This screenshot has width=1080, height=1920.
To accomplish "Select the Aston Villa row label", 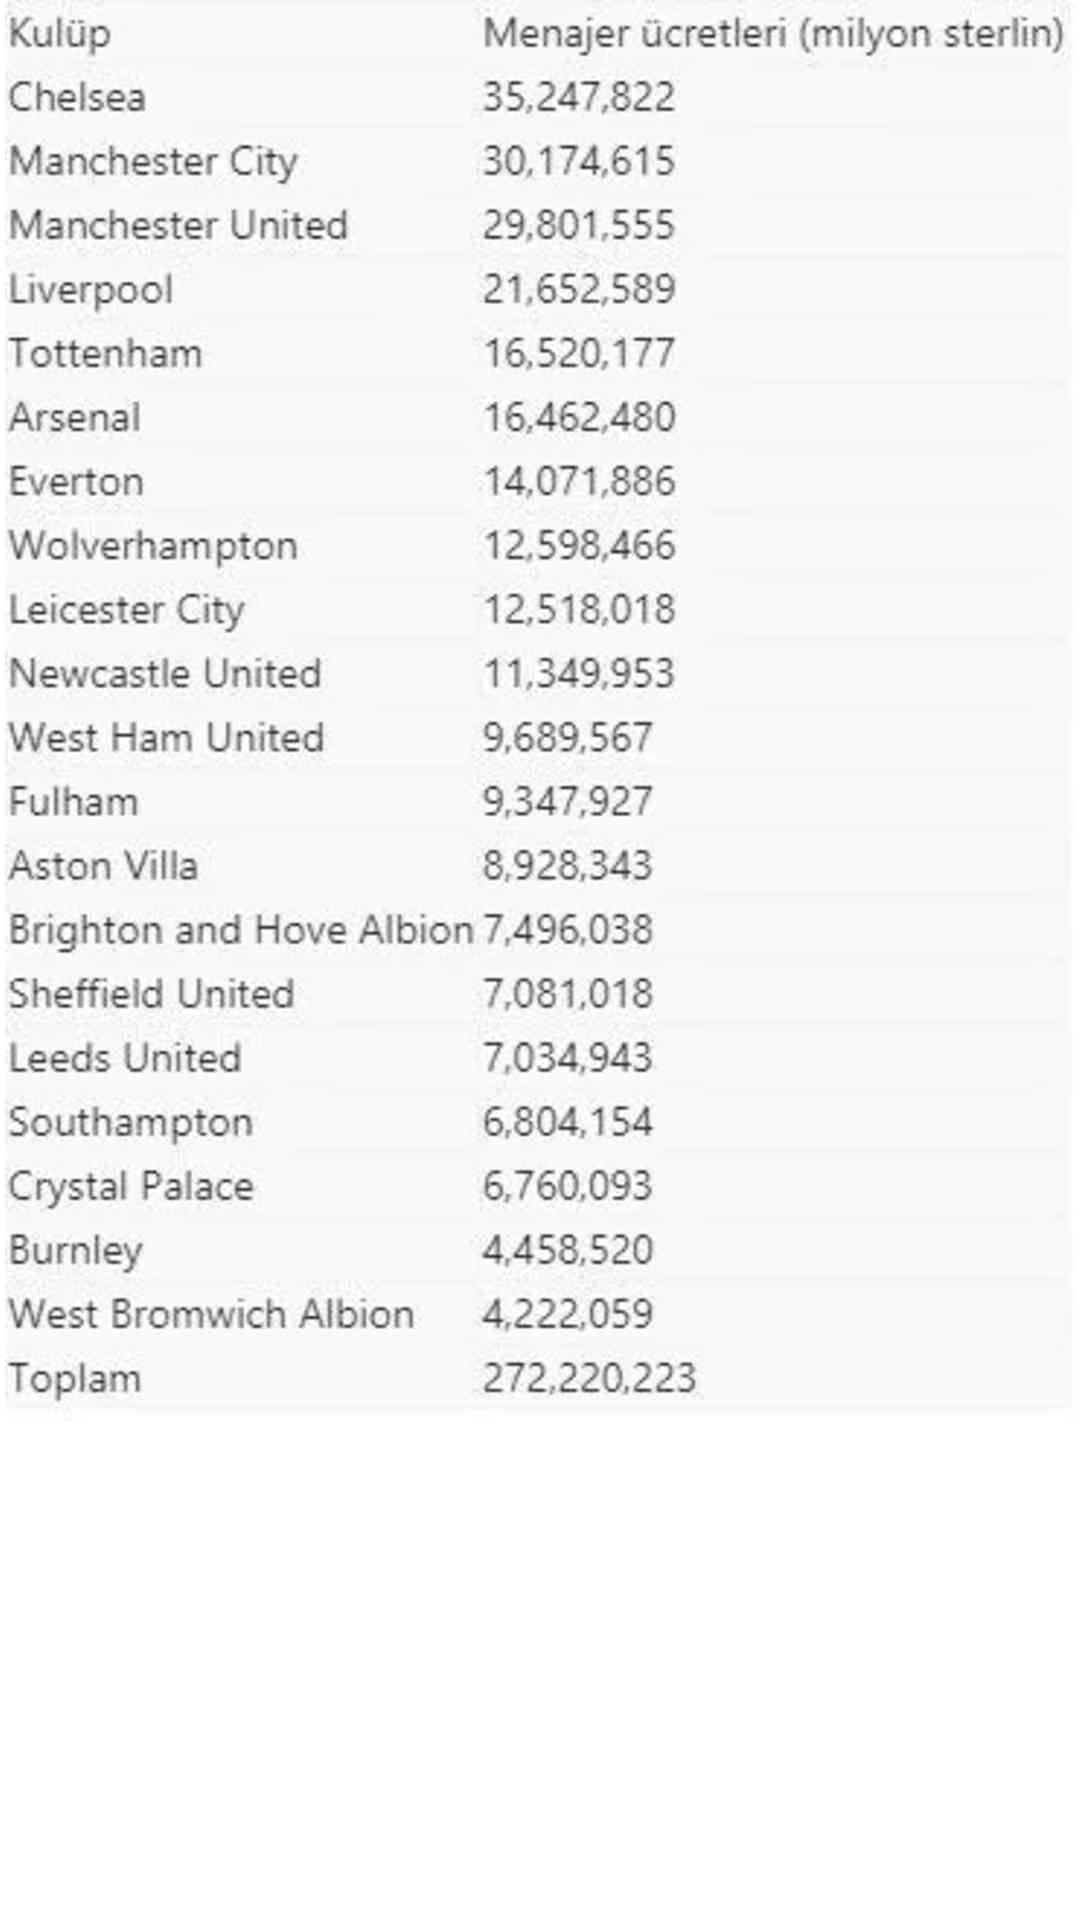I will coord(103,866).
